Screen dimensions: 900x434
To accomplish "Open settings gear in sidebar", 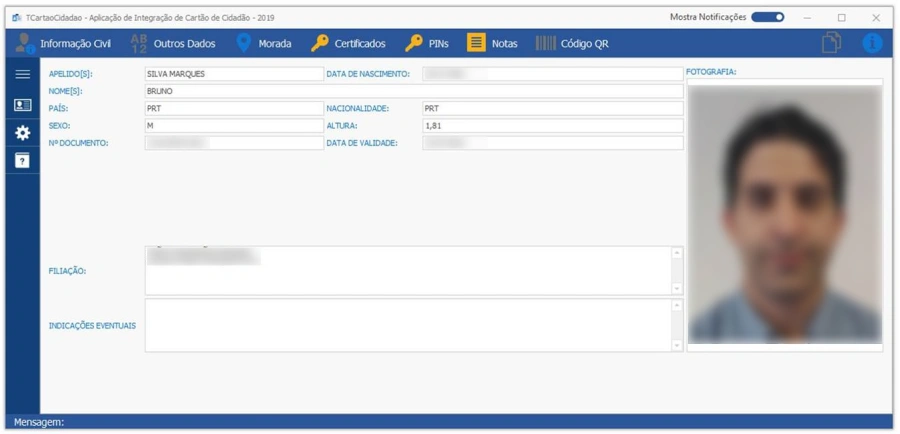I will pyautogui.click(x=22, y=132).
